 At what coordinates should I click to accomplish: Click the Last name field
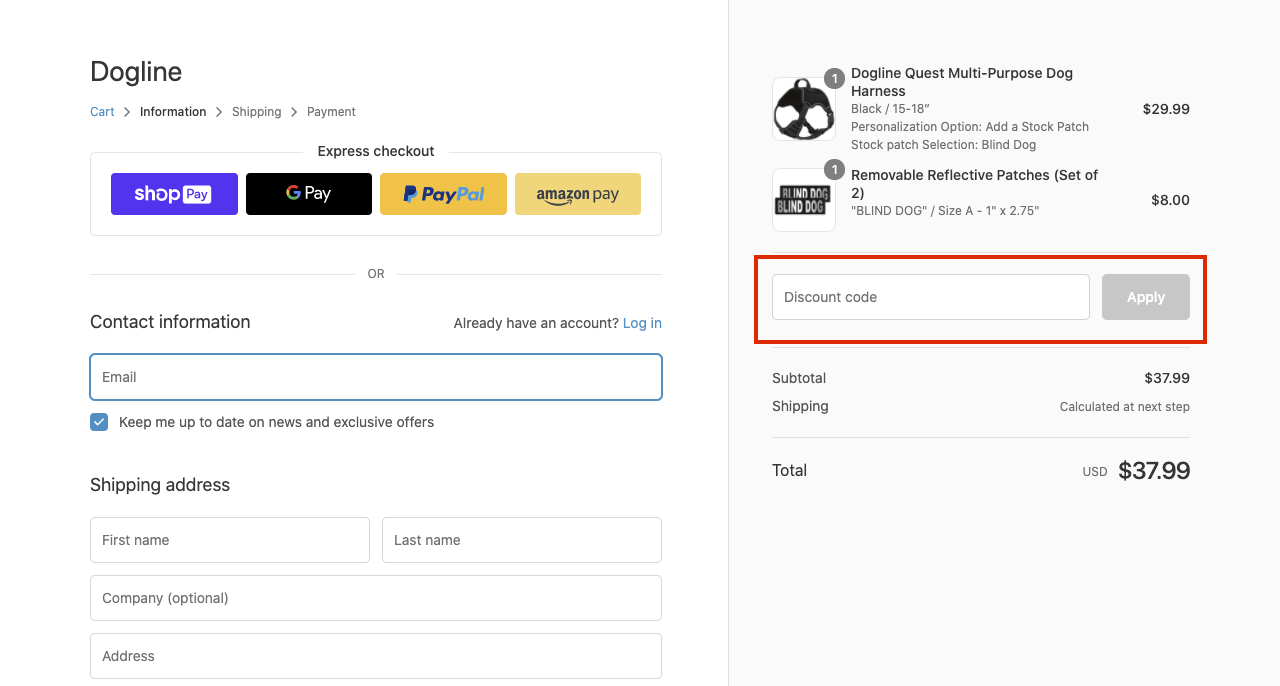522,540
